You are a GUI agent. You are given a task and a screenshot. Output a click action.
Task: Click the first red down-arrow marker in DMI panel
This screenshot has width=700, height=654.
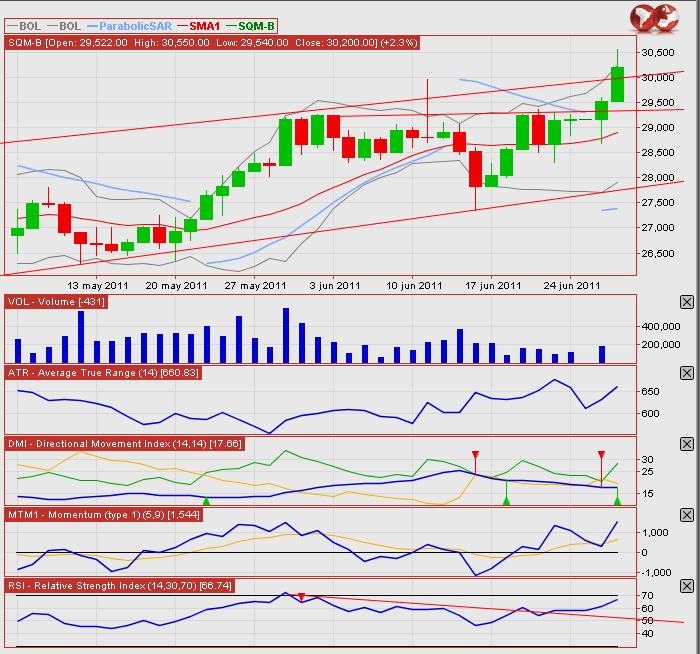(475, 455)
